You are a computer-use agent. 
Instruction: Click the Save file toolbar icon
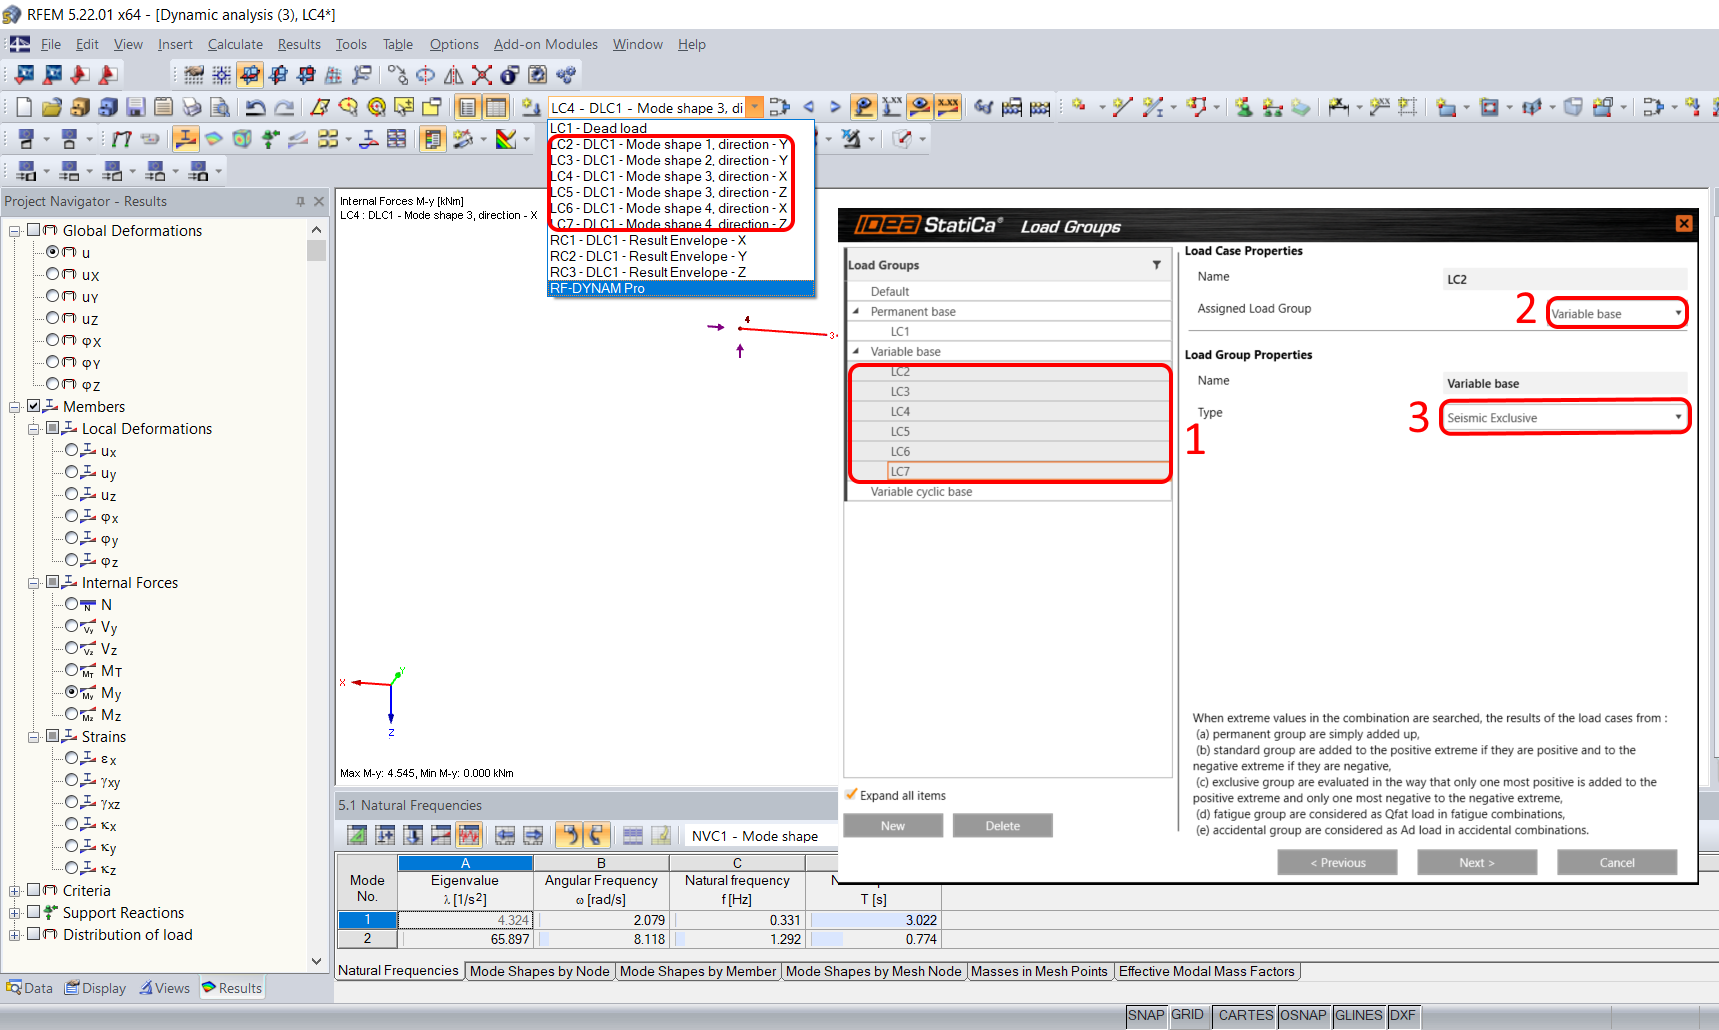(x=136, y=107)
